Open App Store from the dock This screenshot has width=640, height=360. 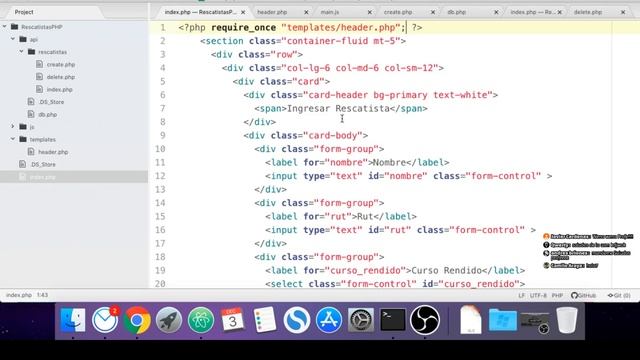coord(329,320)
